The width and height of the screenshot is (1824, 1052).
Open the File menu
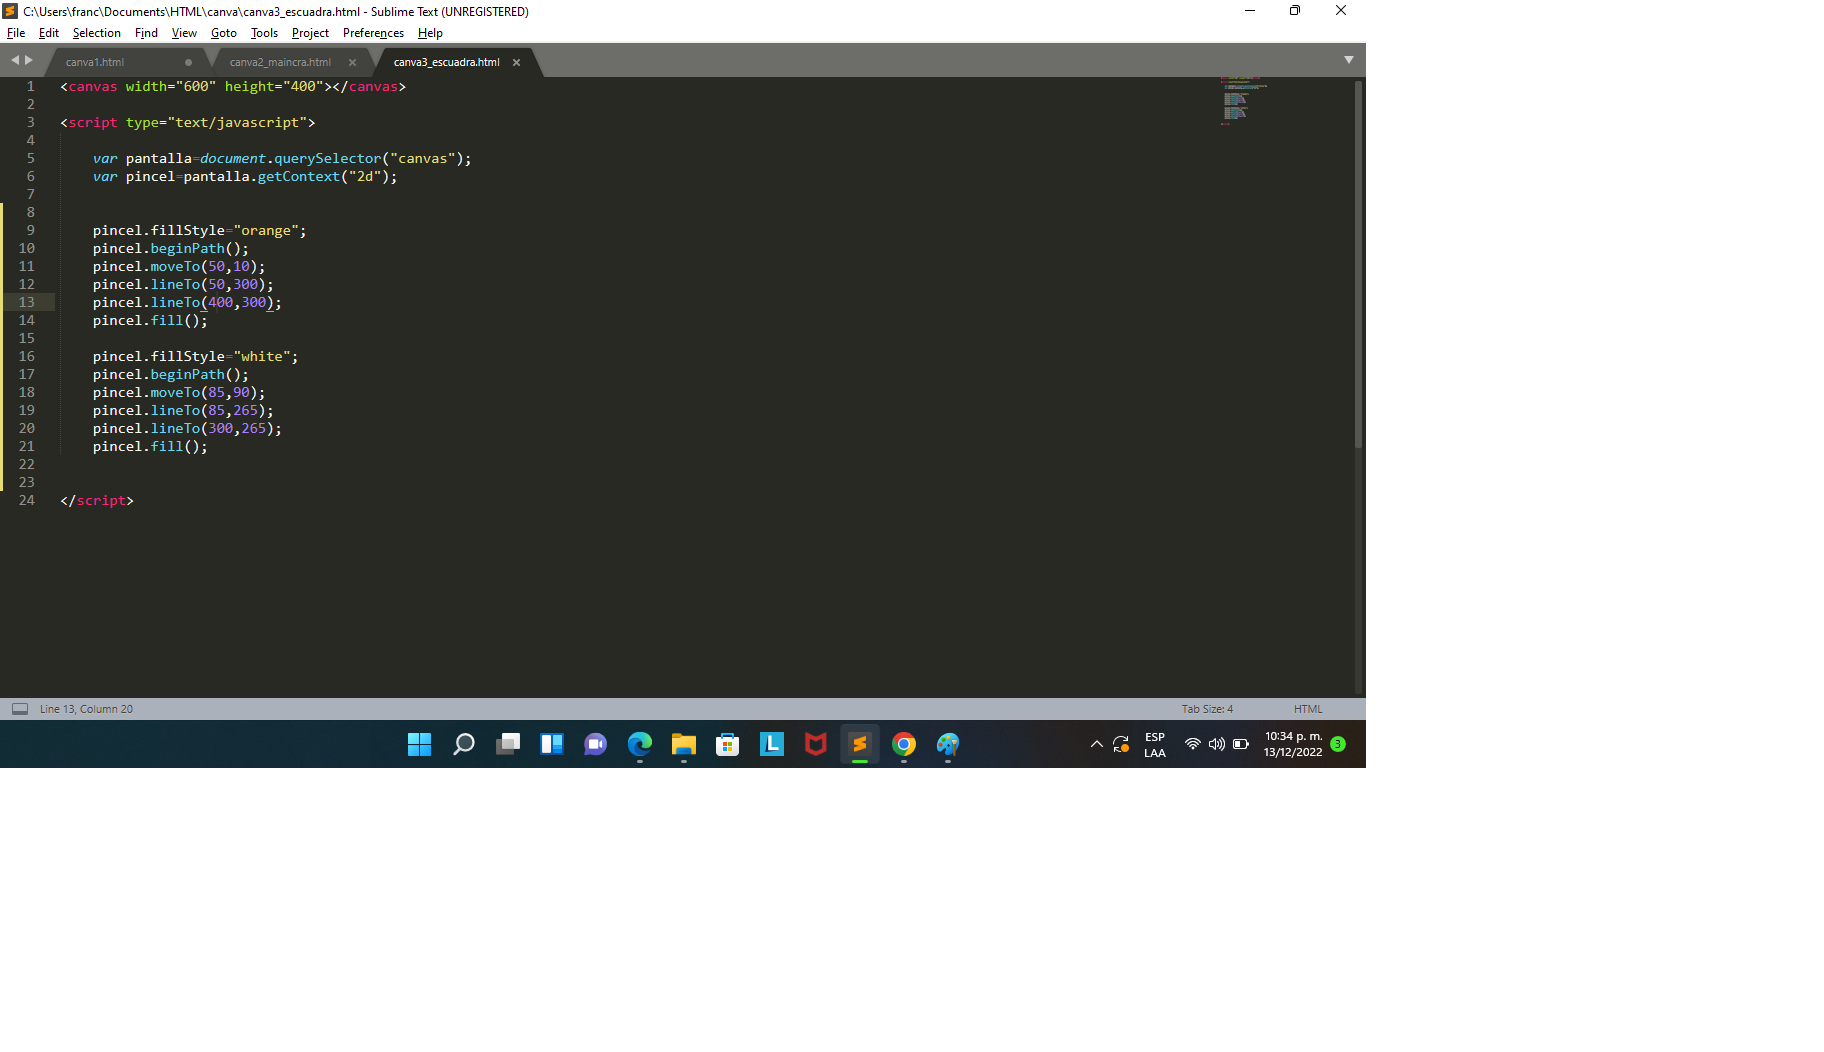pyautogui.click(x=16, y=33)
